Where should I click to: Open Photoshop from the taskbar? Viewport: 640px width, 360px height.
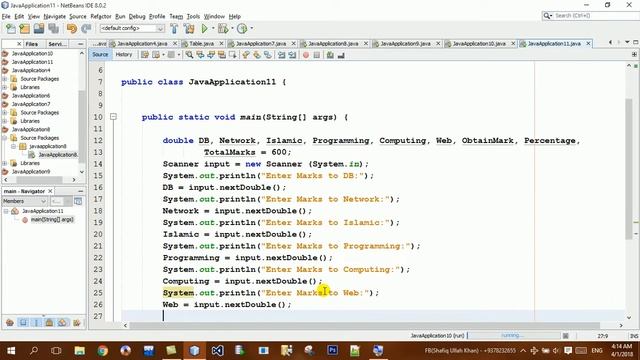(x=332, y=350)
